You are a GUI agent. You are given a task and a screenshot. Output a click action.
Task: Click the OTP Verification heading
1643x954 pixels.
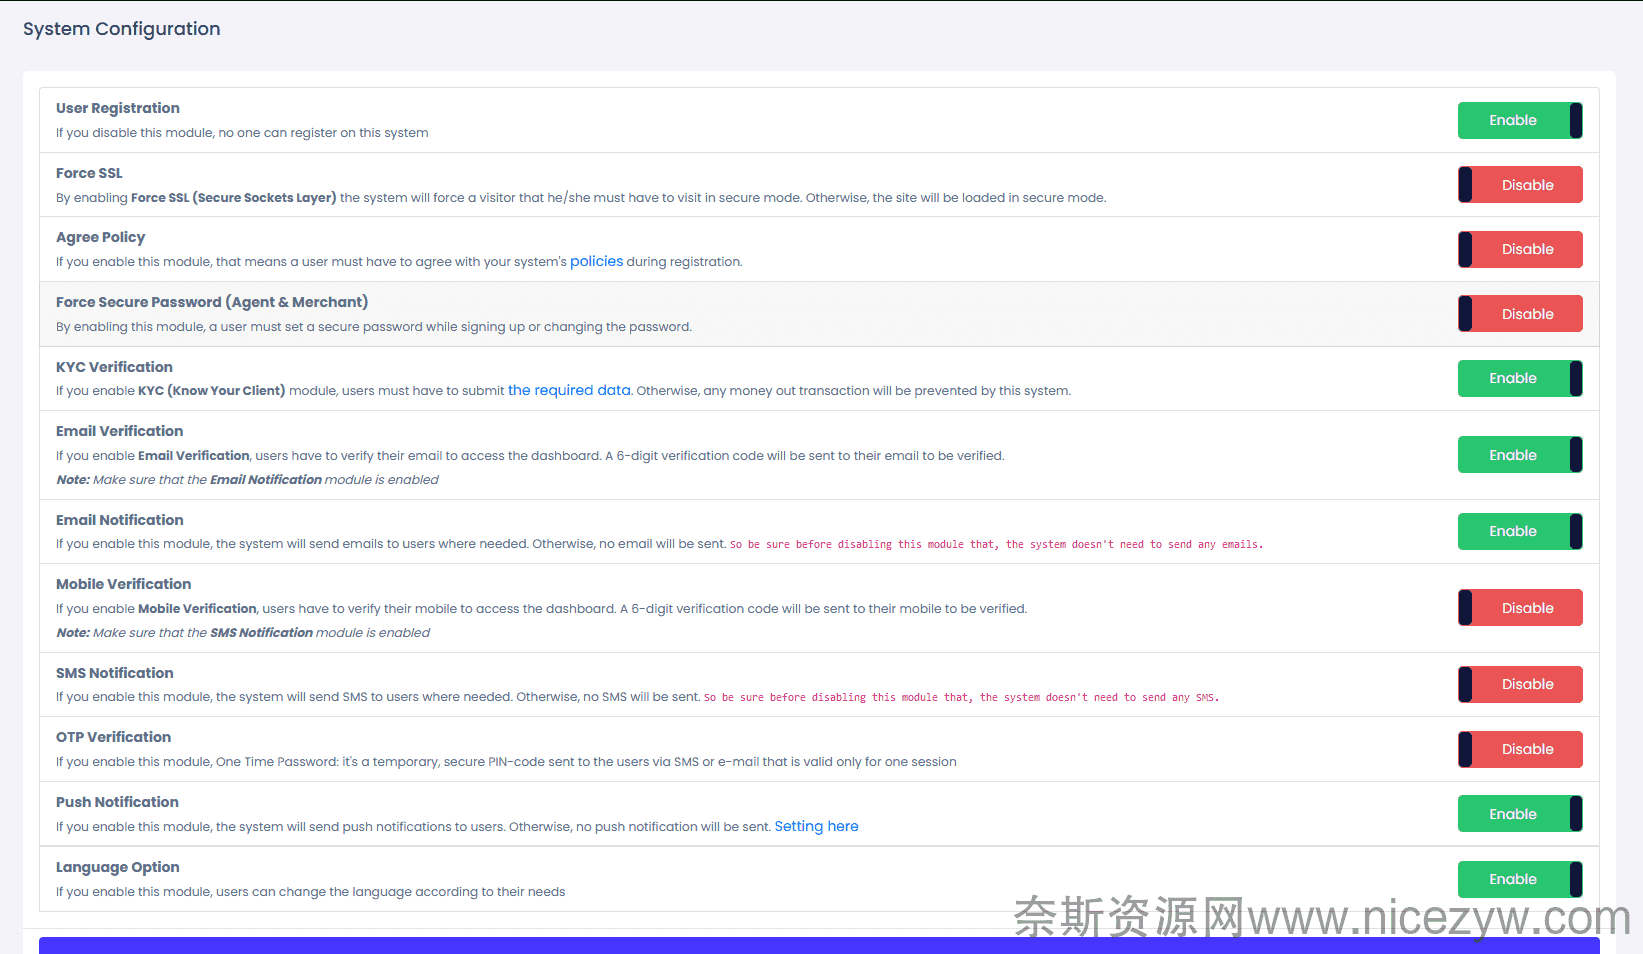(x=113, y=737)
